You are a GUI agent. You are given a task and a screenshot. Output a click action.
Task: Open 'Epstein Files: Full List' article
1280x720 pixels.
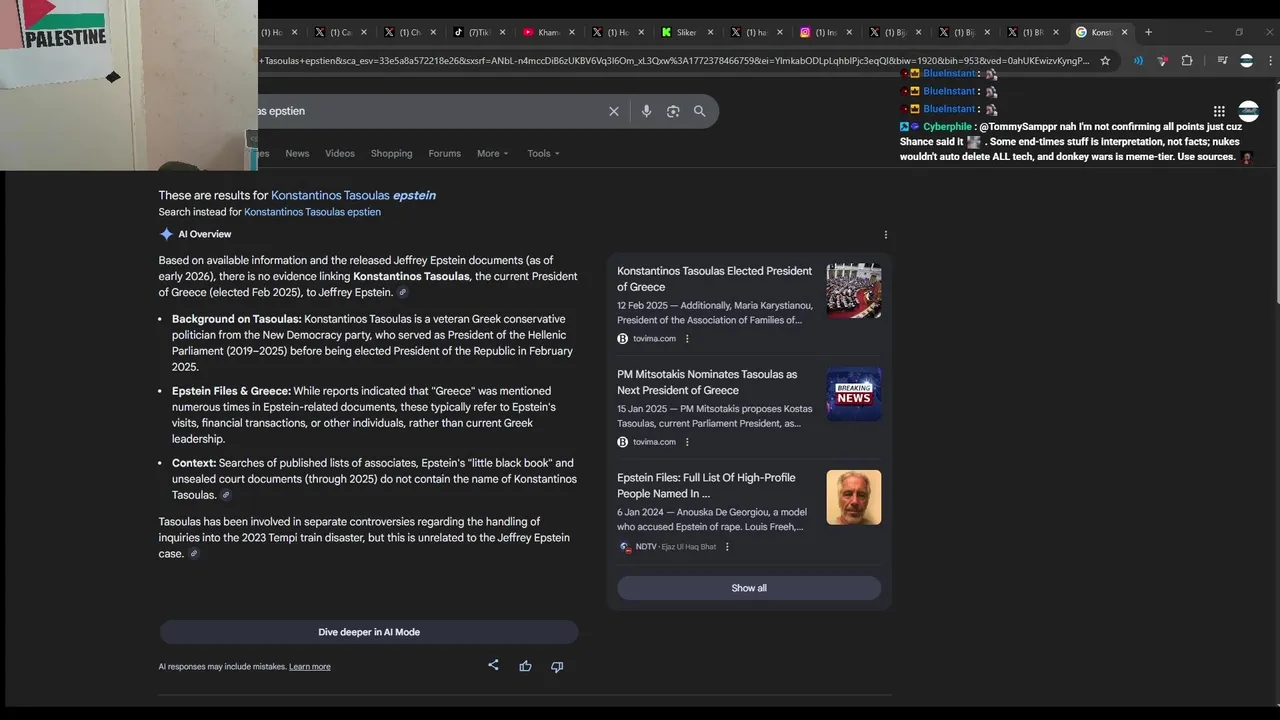(706, 485)
